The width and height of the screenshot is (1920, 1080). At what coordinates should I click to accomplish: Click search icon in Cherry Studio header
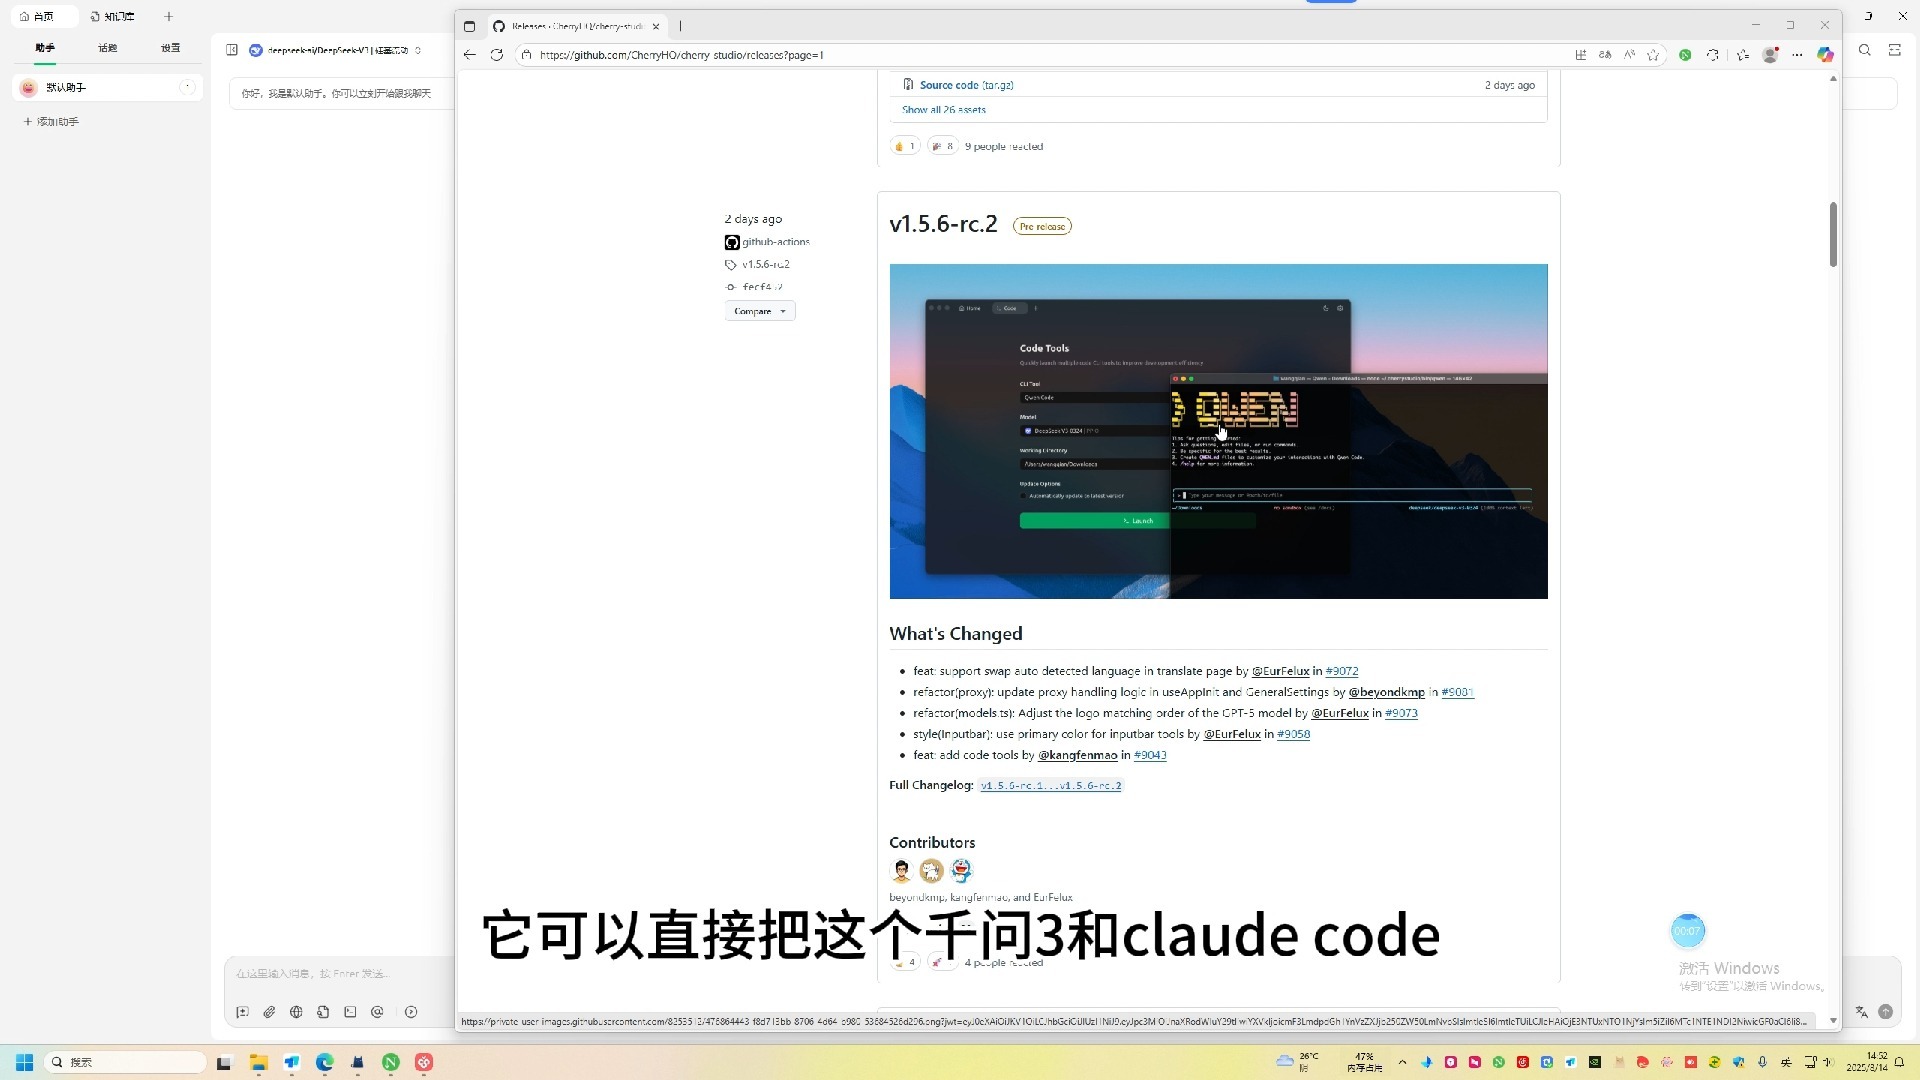[x=1865, y=50]
